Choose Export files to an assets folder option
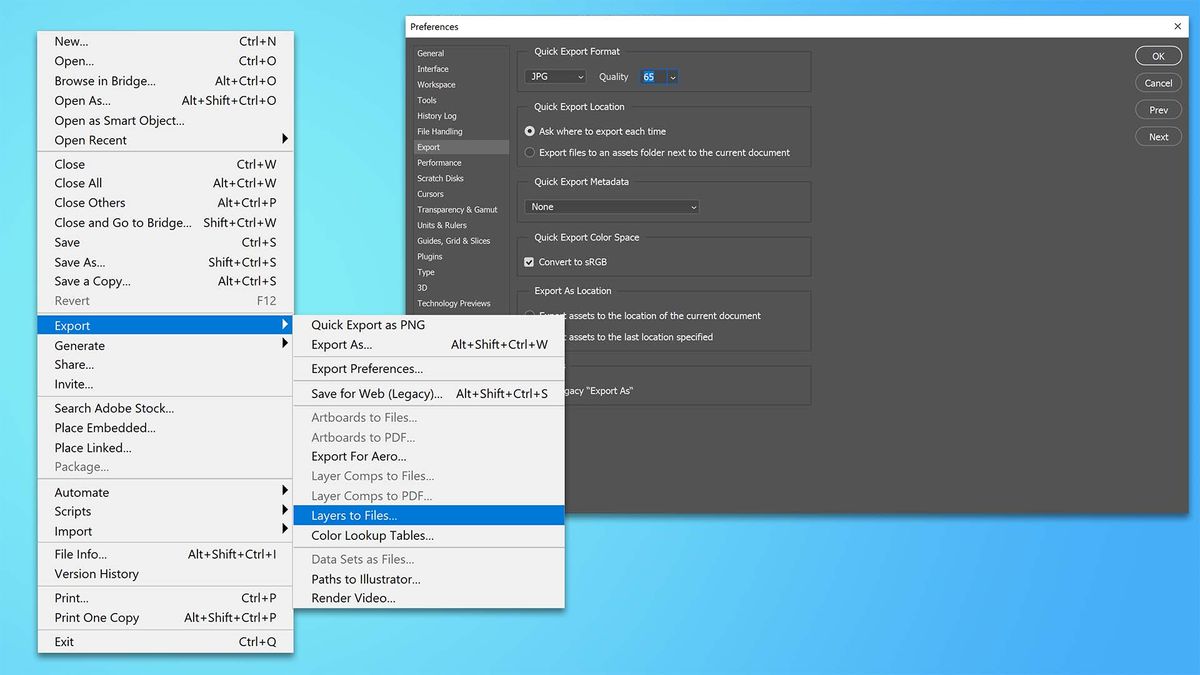The image size is (1200, 675). click(530, 151)
